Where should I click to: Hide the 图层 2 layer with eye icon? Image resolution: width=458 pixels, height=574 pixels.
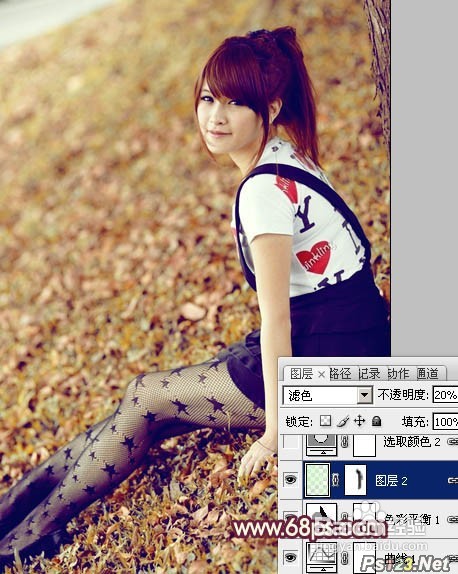click(291, 480)
